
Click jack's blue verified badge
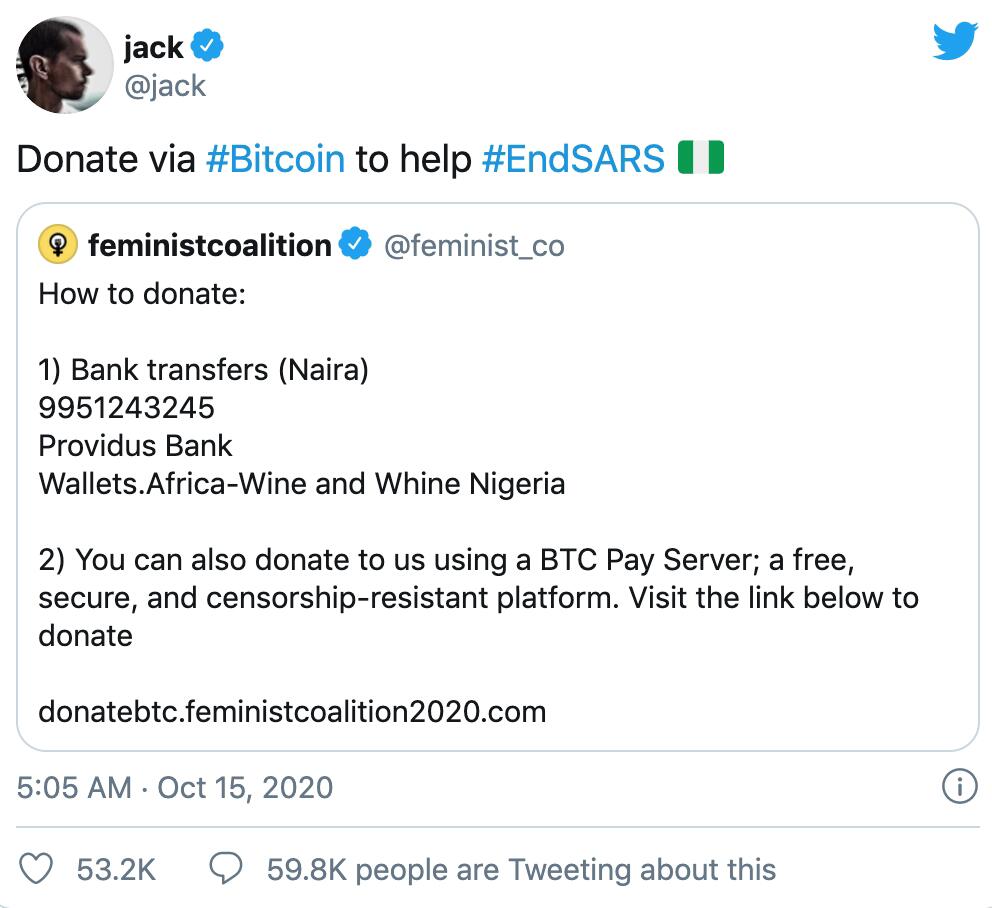[x=207, y=46]
